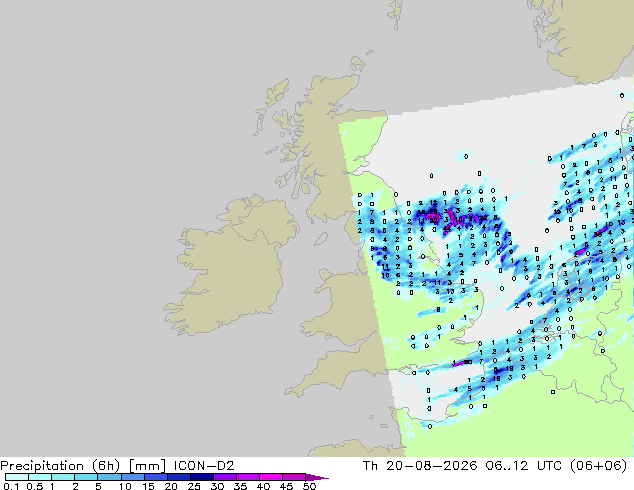Select the 30–35 mm legend color box

224,477
